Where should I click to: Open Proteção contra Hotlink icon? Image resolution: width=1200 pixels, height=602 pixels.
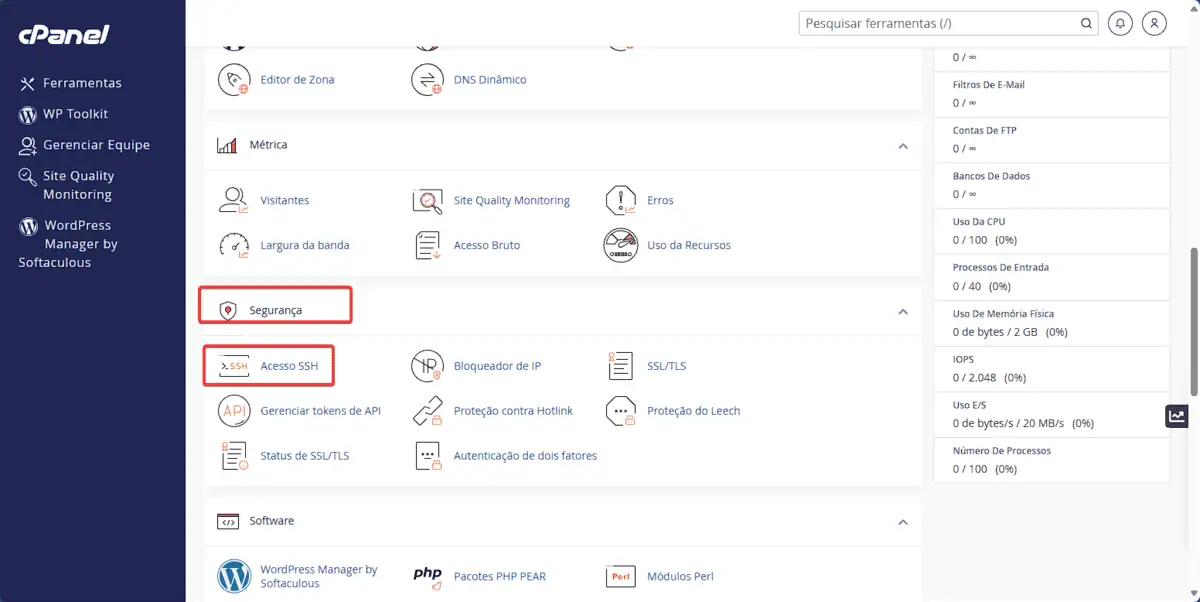[427, 411]
